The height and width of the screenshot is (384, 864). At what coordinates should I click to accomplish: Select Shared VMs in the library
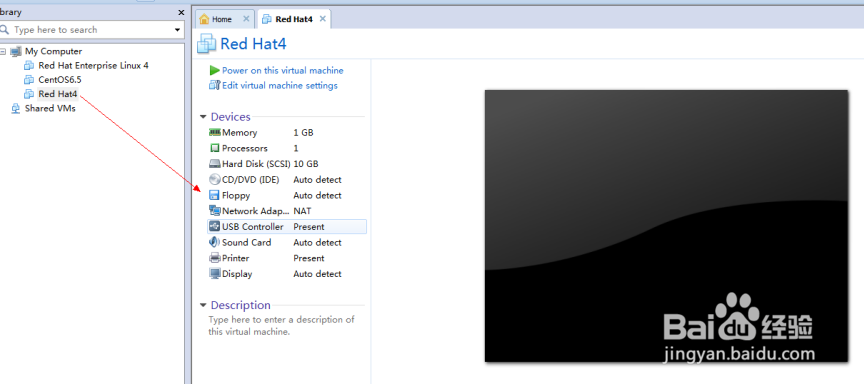[50, 109]
